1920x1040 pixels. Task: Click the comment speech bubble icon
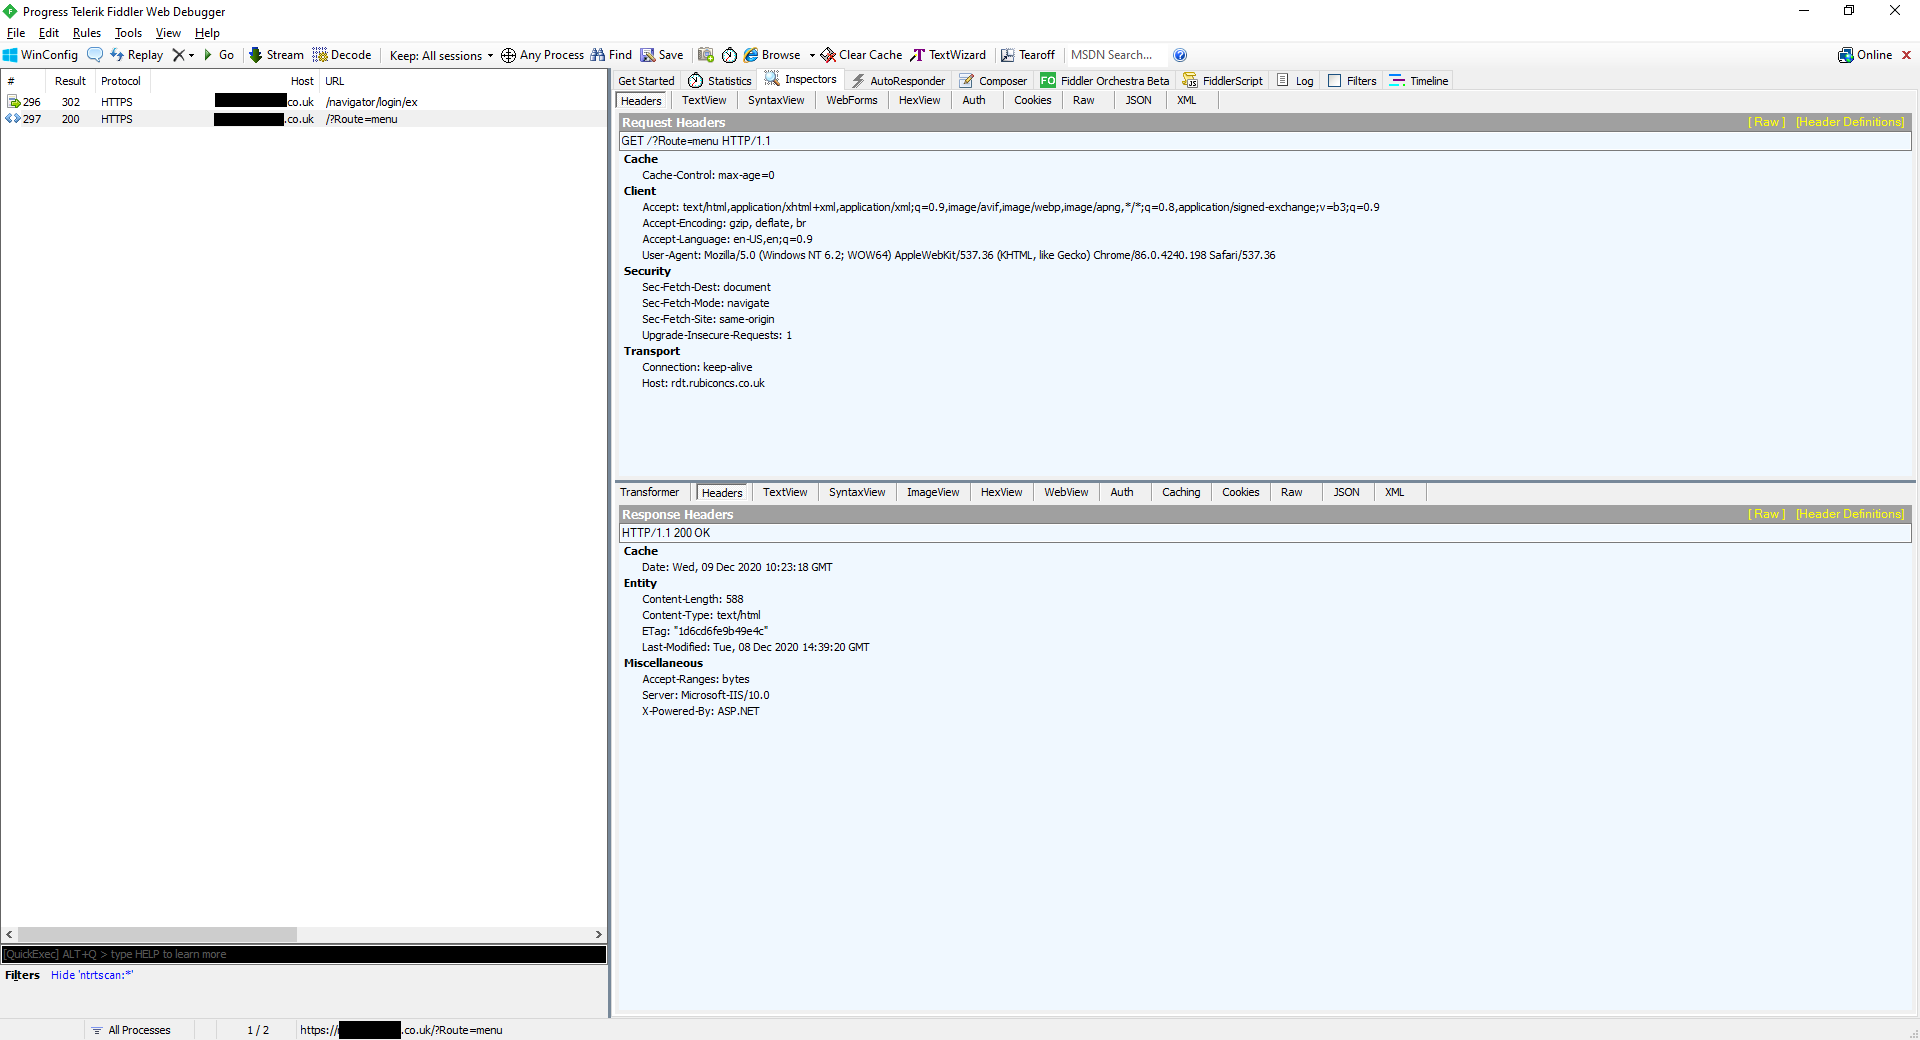pyautogui.click(x=95, y=55)
